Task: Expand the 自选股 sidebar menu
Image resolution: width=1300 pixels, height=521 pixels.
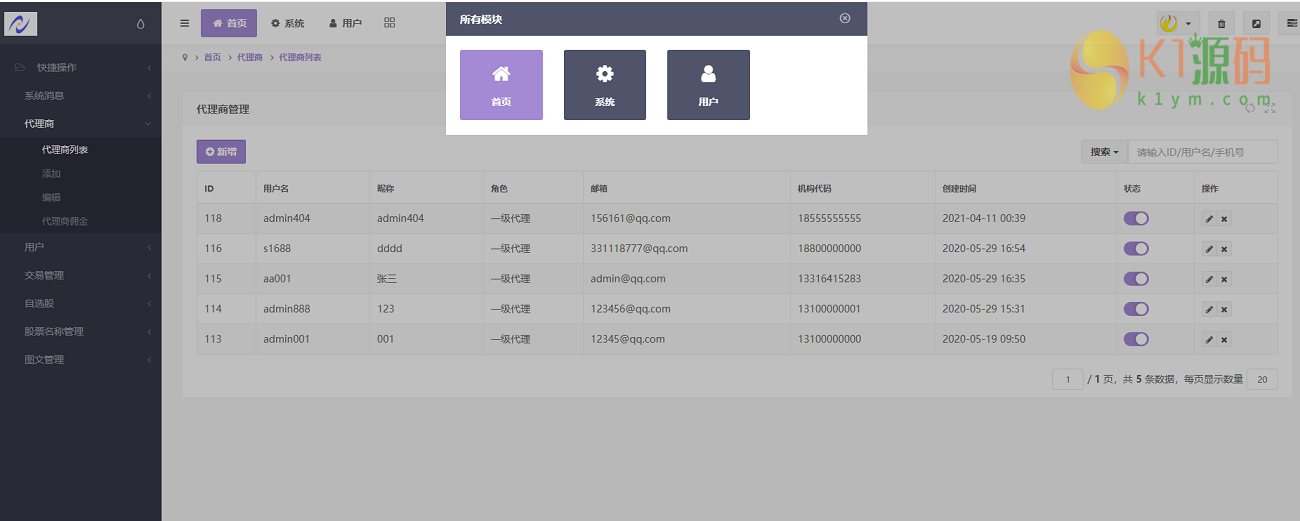Action: point(80,303)
